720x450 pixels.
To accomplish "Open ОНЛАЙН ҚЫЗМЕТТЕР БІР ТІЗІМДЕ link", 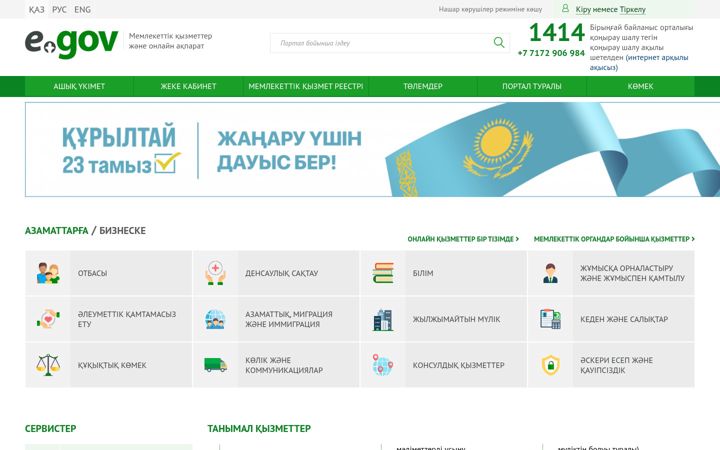I will 463,239.
